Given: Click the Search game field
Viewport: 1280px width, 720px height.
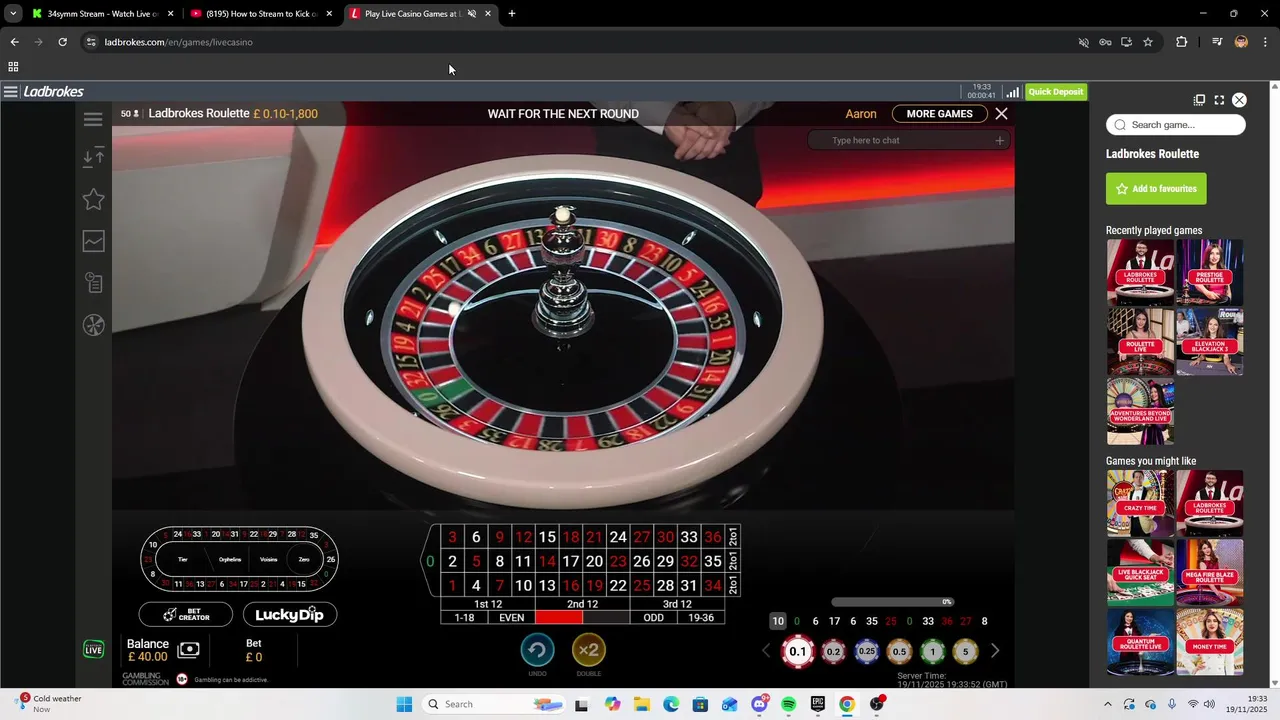Looking at the screenshot, I should coord(1176,125).
